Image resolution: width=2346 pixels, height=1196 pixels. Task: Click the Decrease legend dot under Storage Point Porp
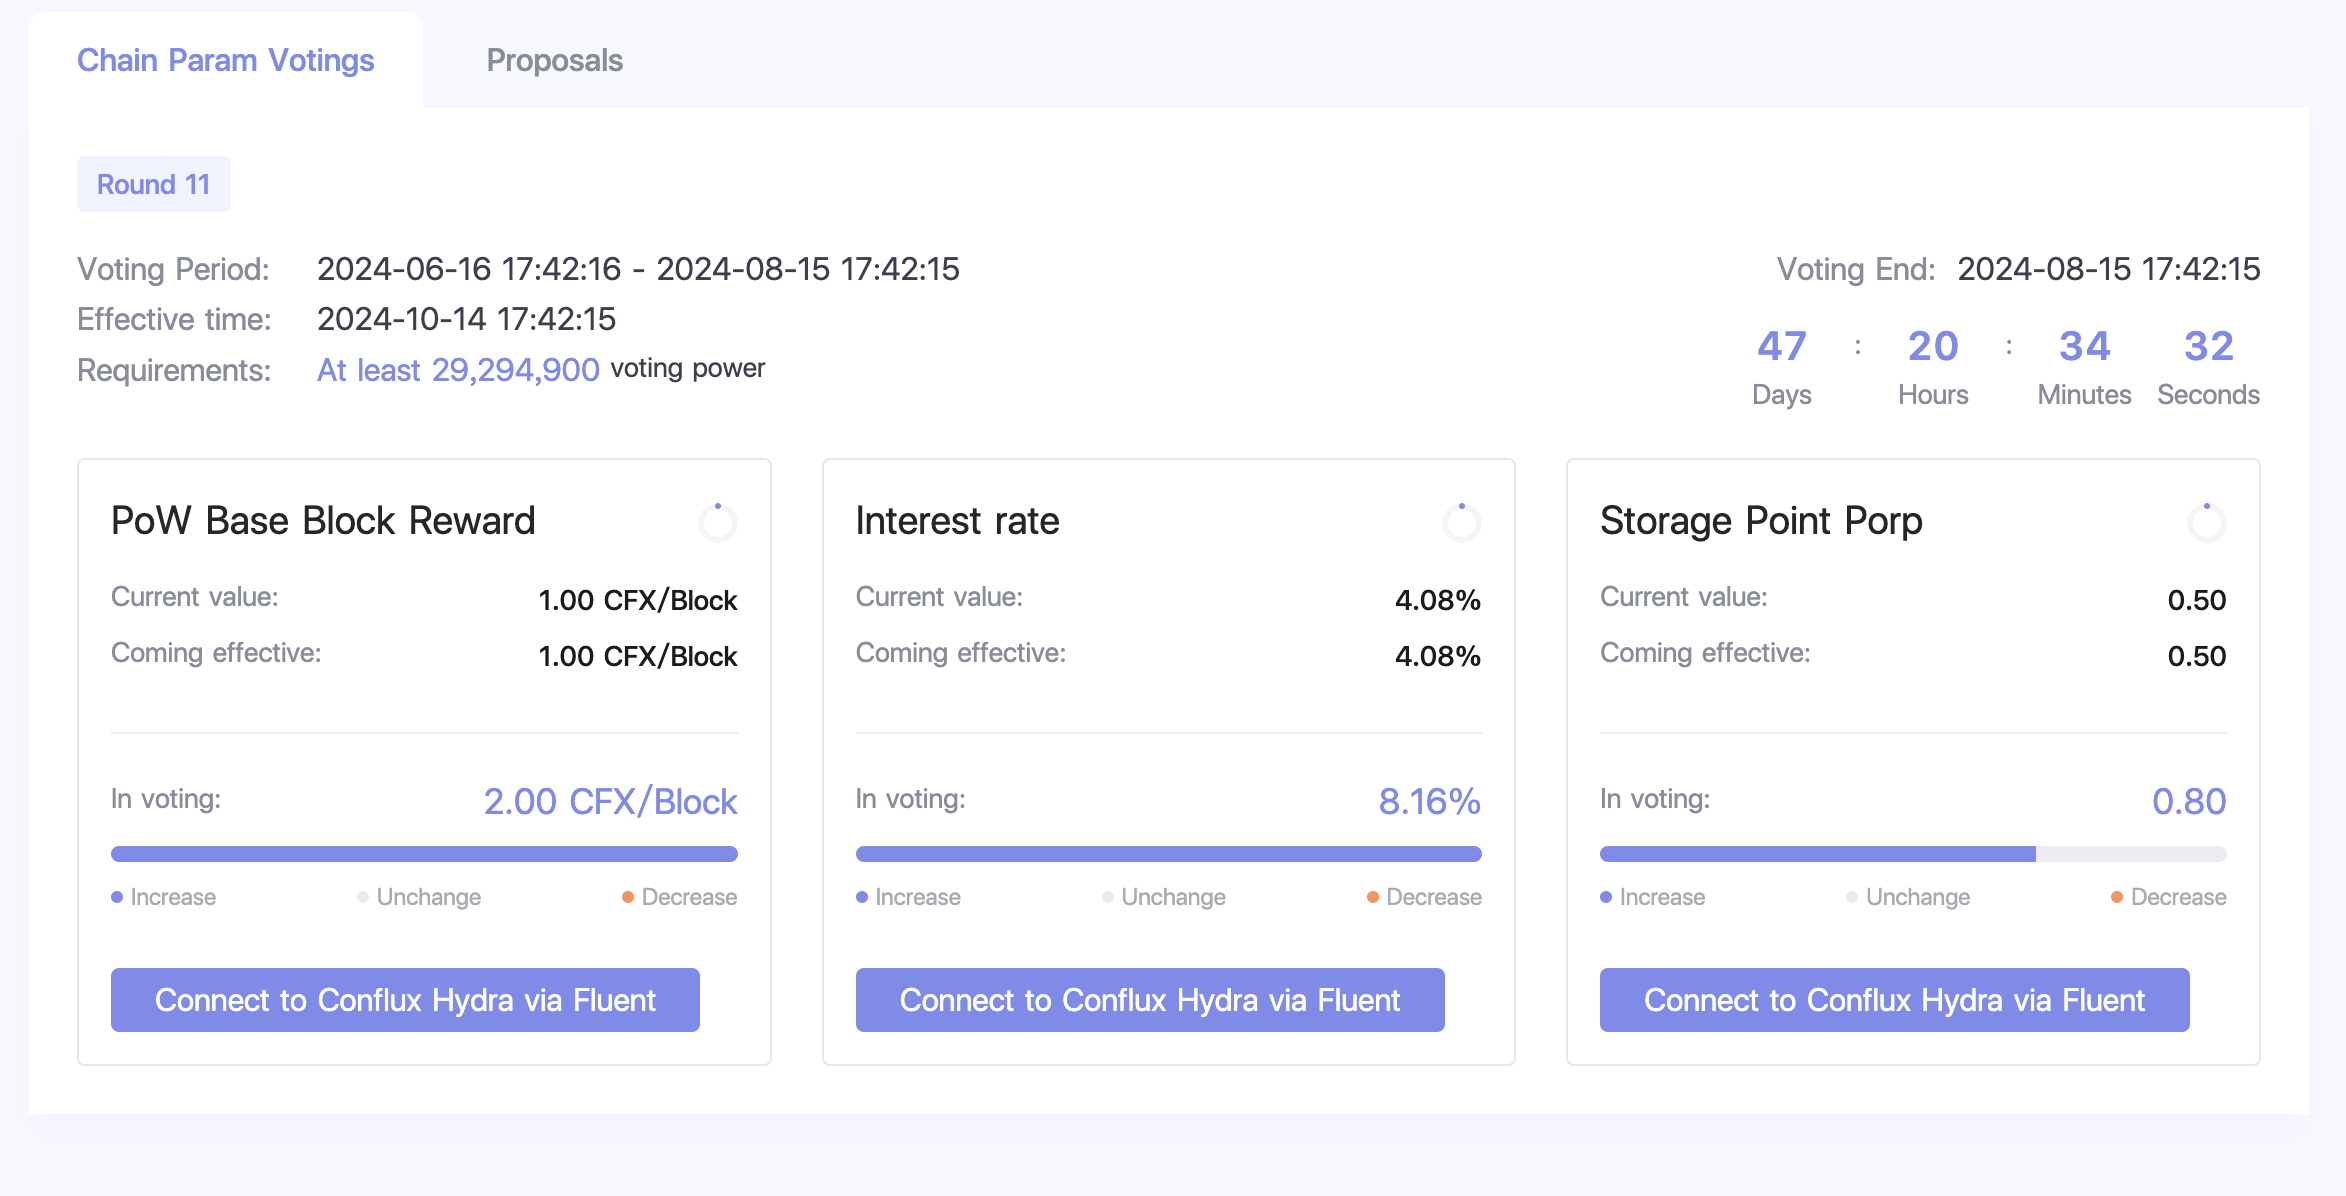(x=2117, y=897)
